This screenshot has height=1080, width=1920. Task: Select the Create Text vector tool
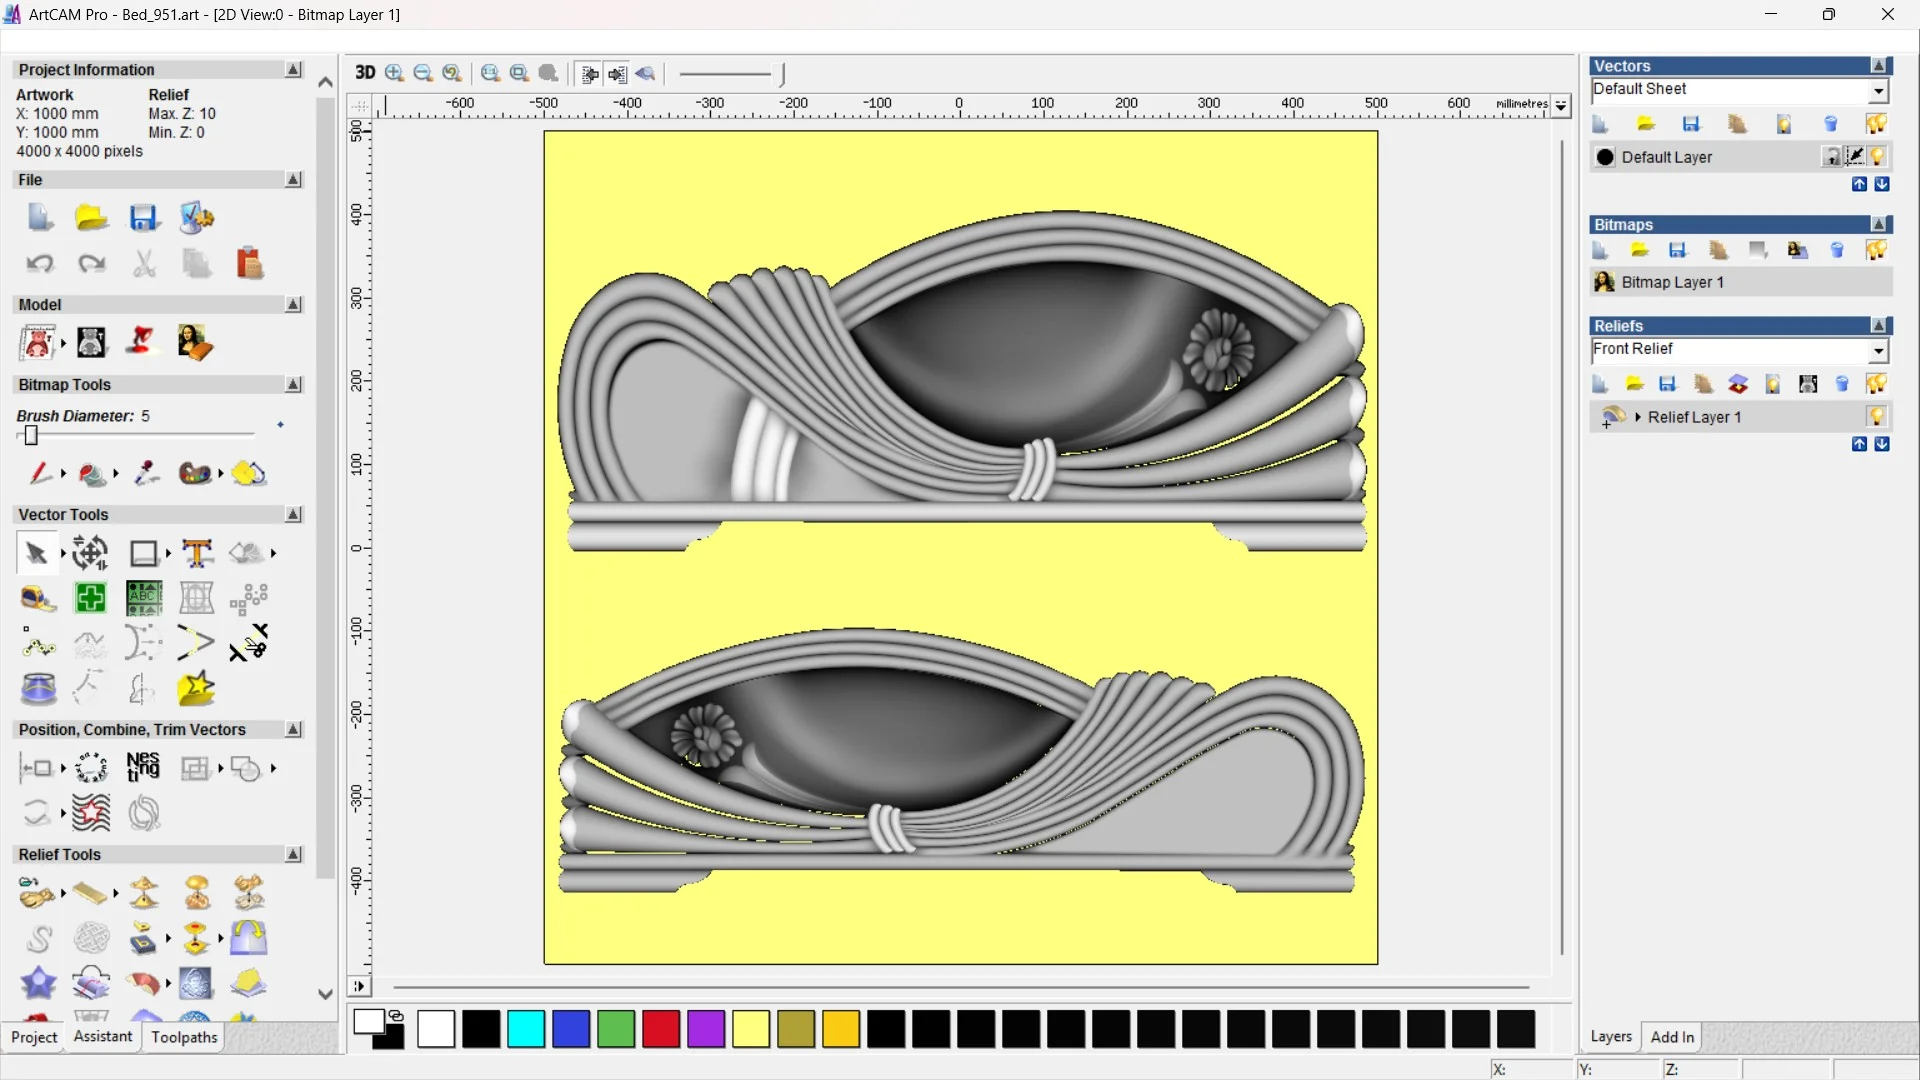tap(197, 553)
